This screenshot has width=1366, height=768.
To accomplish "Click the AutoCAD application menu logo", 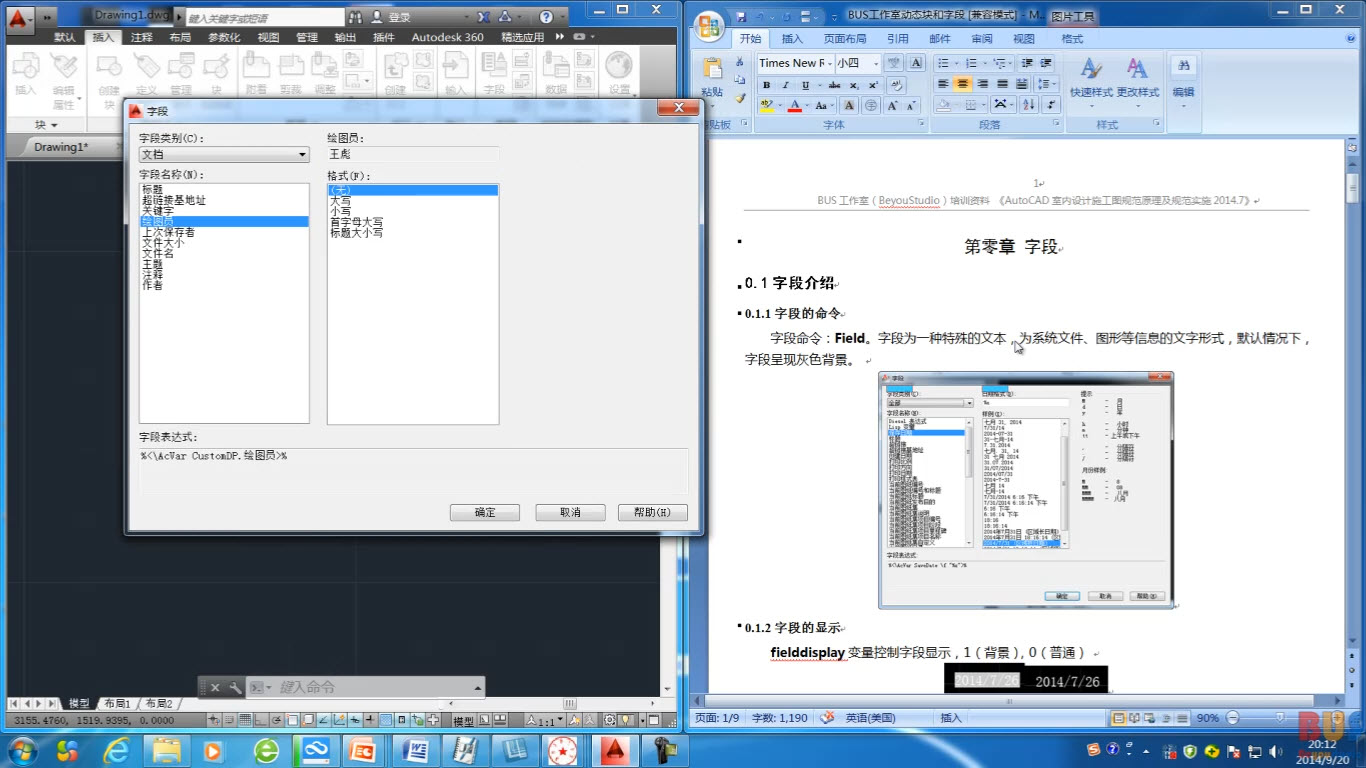I will [x=18, y=18].
